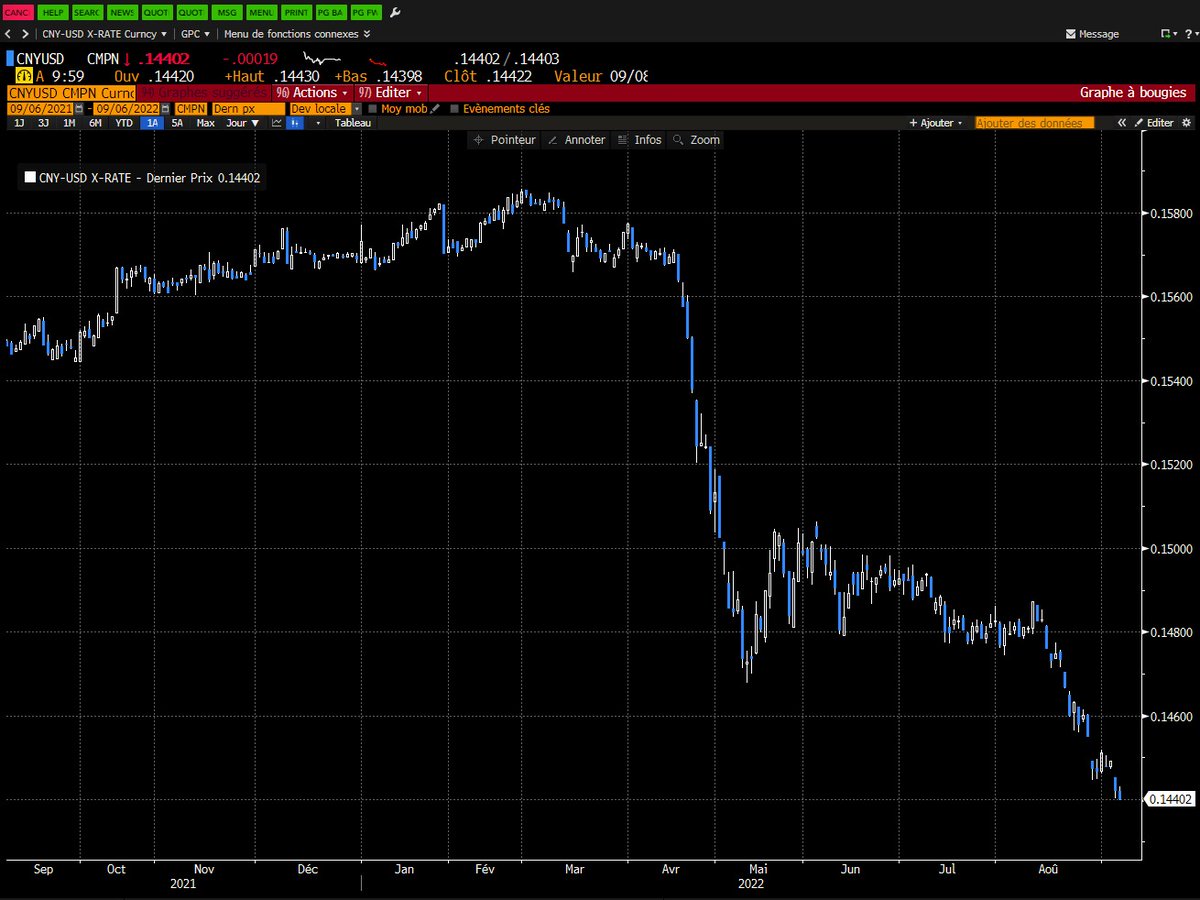The image size is (1200, 900).
Task: Open the CNY-USD X-RATE Curncy dropdown
Action: coord(104,34)
